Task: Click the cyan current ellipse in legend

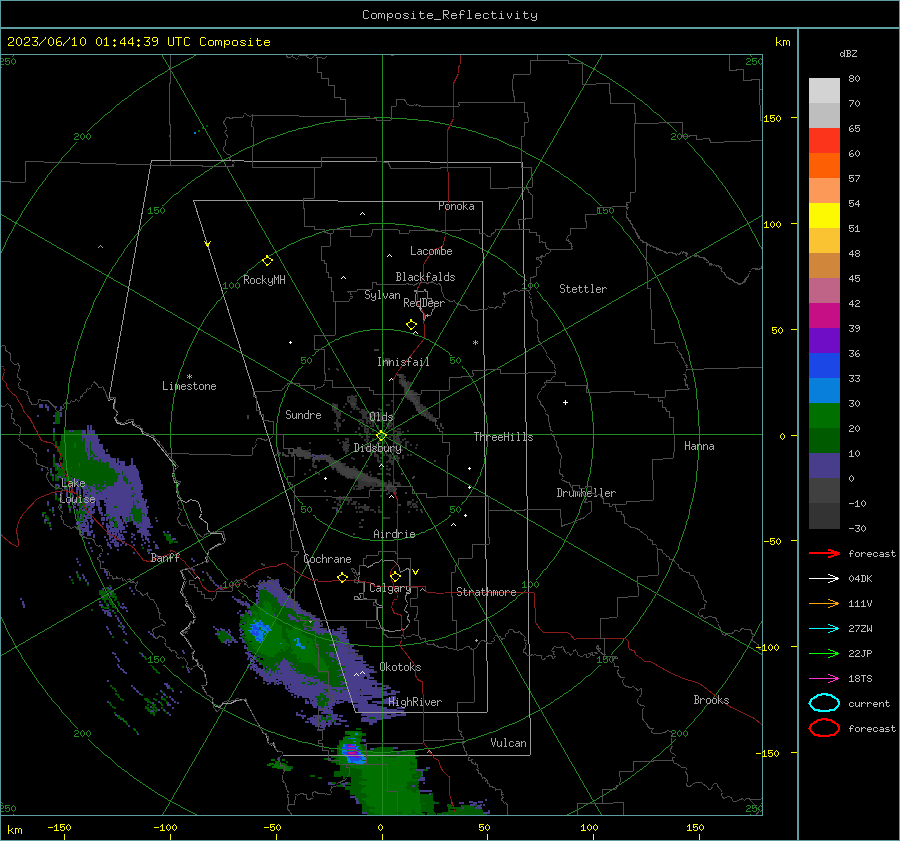Action: coord(824,703)
